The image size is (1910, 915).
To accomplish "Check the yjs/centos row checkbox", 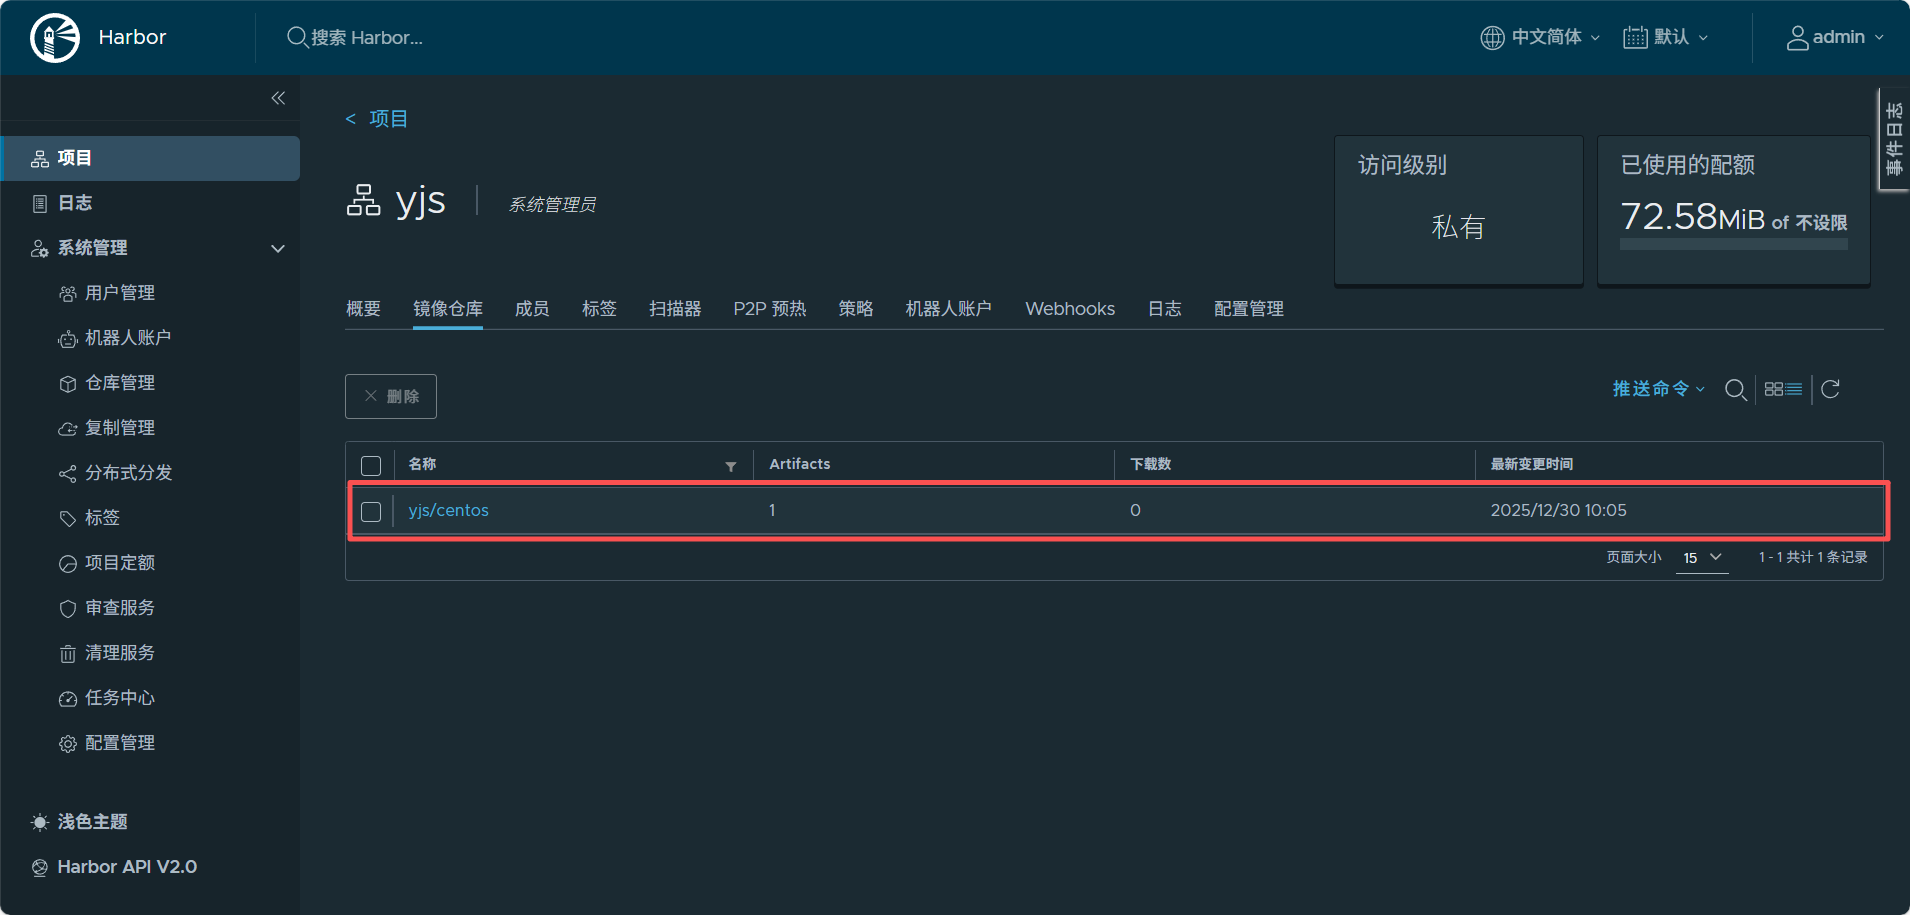I will pos(371,512).
